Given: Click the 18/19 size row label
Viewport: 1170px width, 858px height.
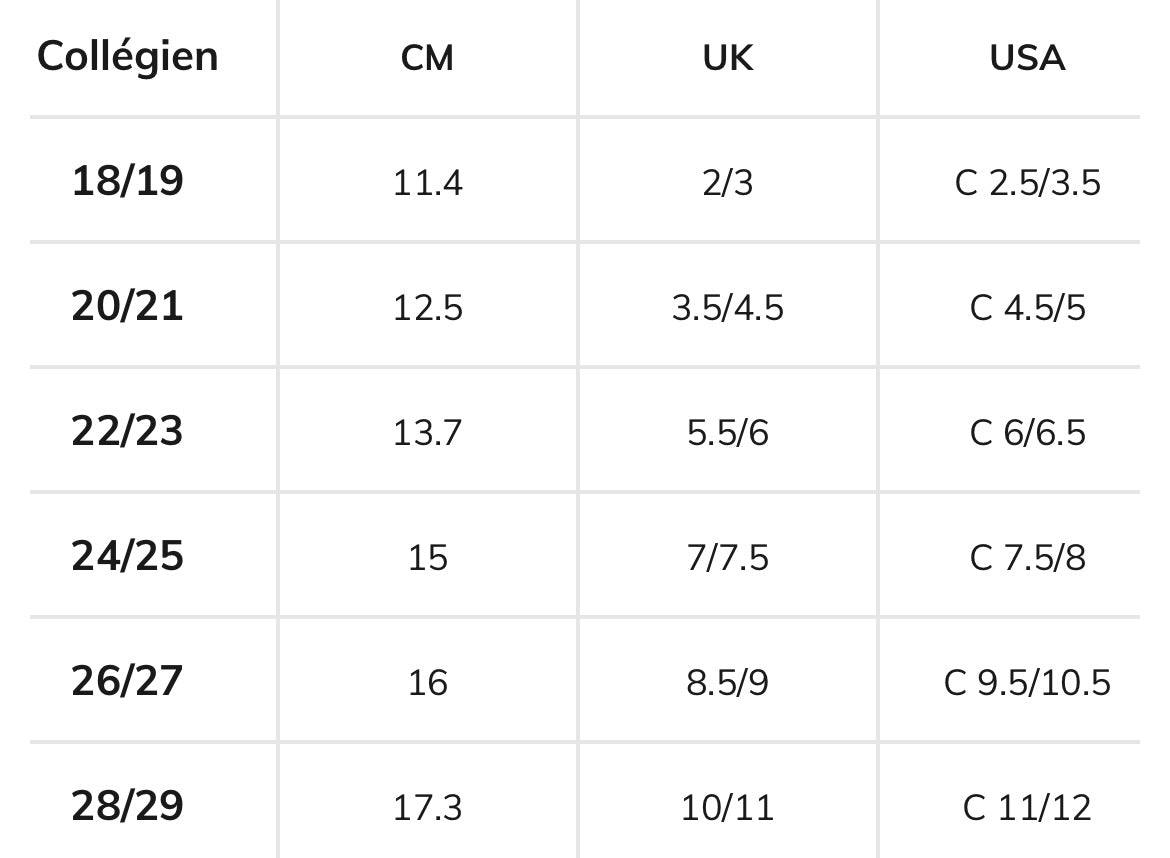Looking at the screenshot, I should (128, 182).
